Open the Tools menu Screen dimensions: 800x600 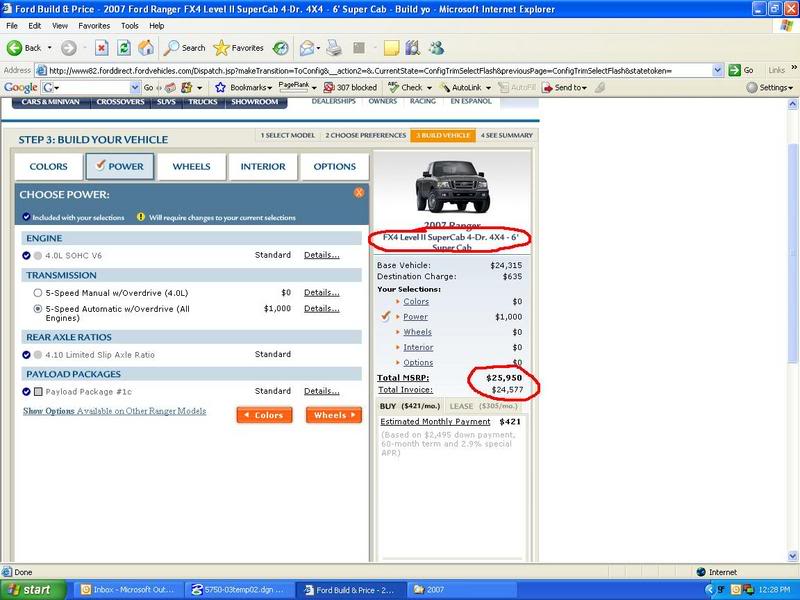(x=130, y=26)
